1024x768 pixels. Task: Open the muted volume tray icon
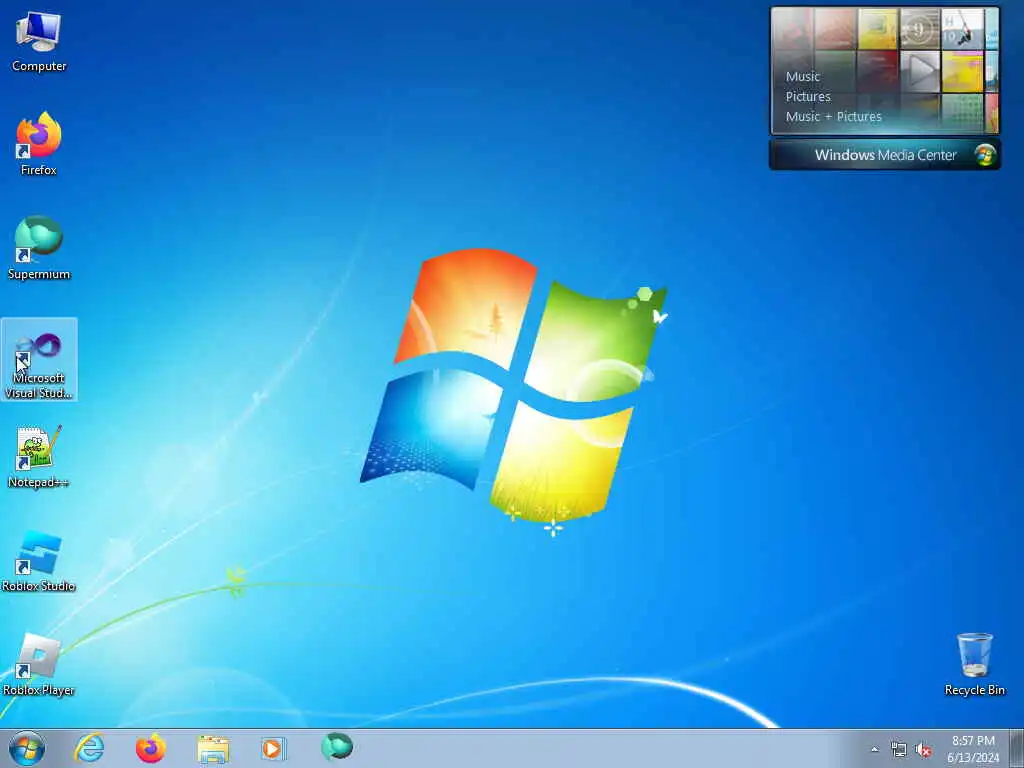(x=923, y=750)
